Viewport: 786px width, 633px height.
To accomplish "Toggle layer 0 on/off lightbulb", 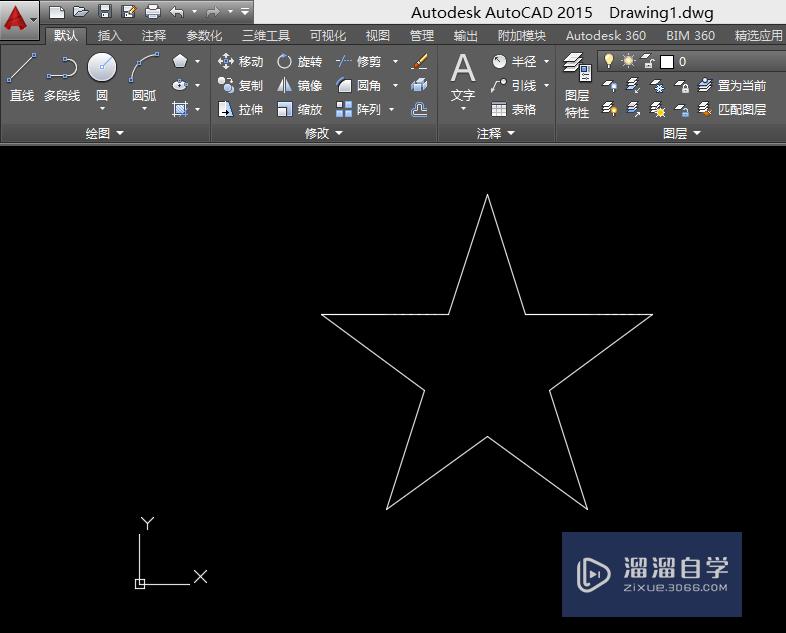I will tap(609, 61).
